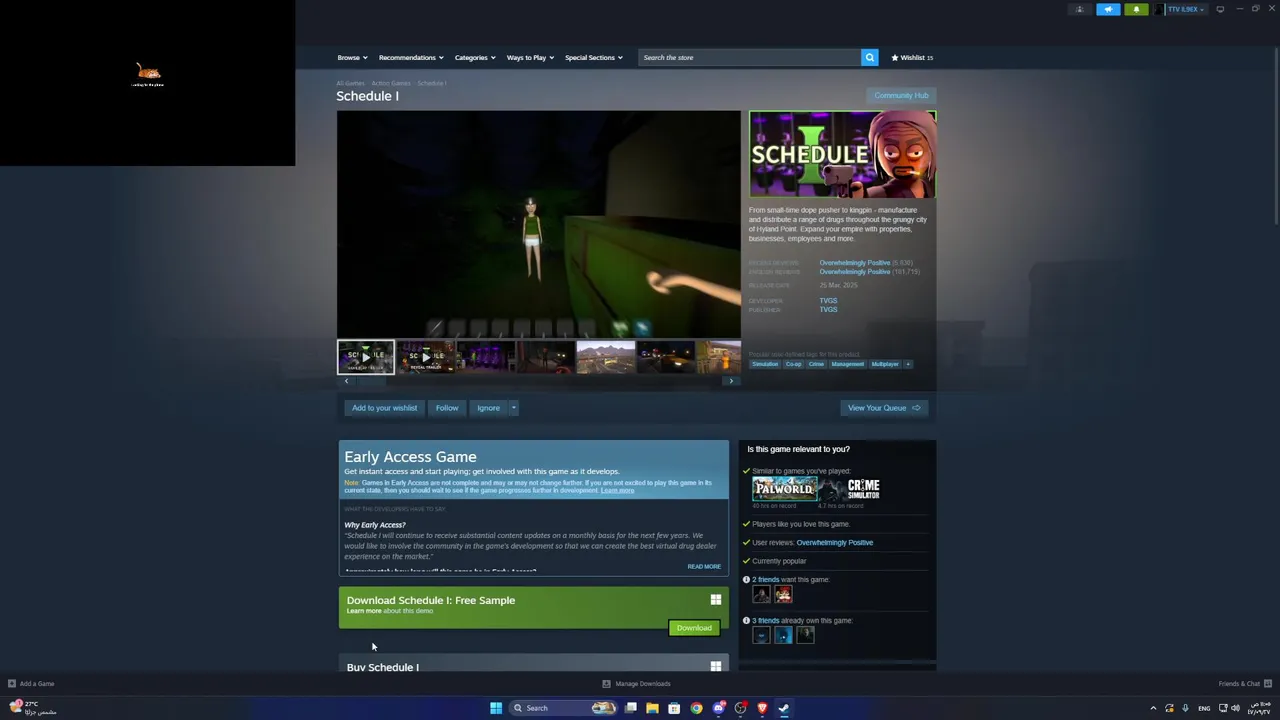Click Learn more in Early Access note

617,491
